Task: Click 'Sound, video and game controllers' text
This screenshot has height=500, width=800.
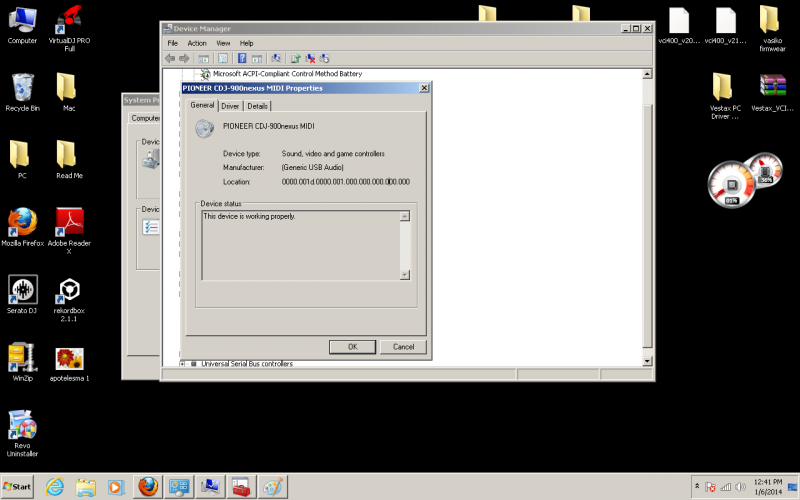Action: (x=333, y=154)
